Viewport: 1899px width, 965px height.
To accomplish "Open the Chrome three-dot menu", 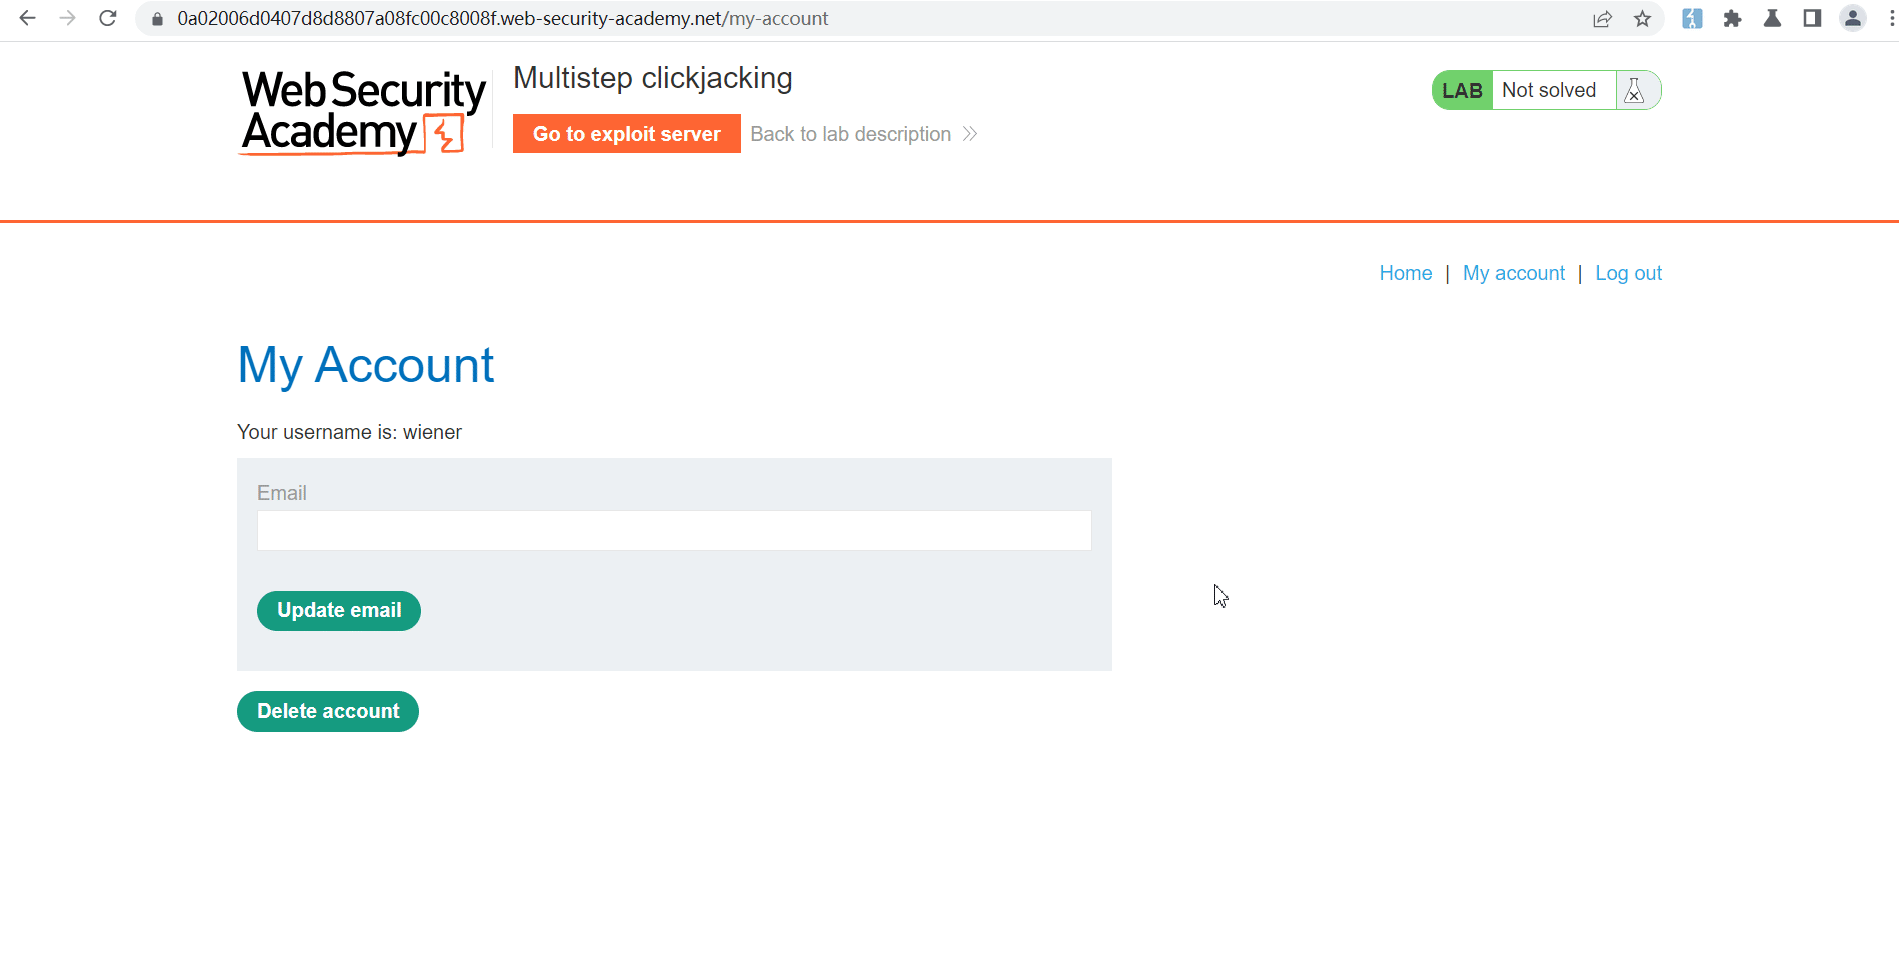I will coord(1891,18).
